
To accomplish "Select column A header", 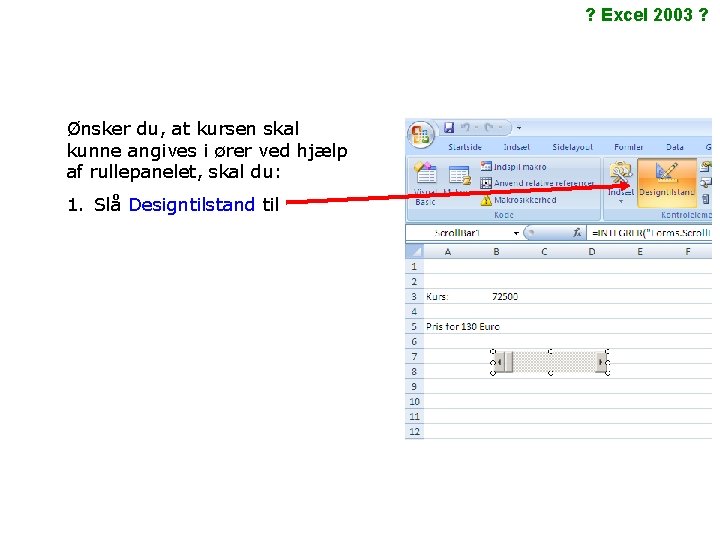I will 448,252.
